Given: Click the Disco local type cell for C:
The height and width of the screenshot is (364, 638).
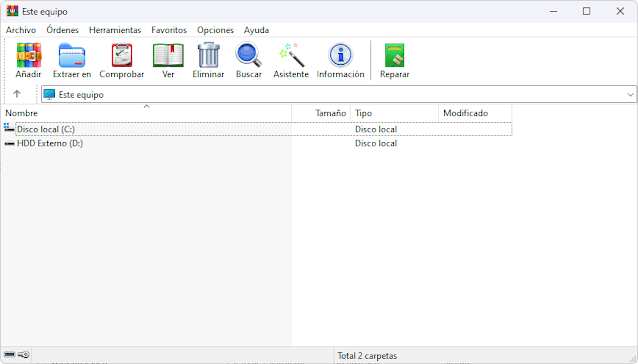Looking at the screenshot, I should click(x=376, y=129).
